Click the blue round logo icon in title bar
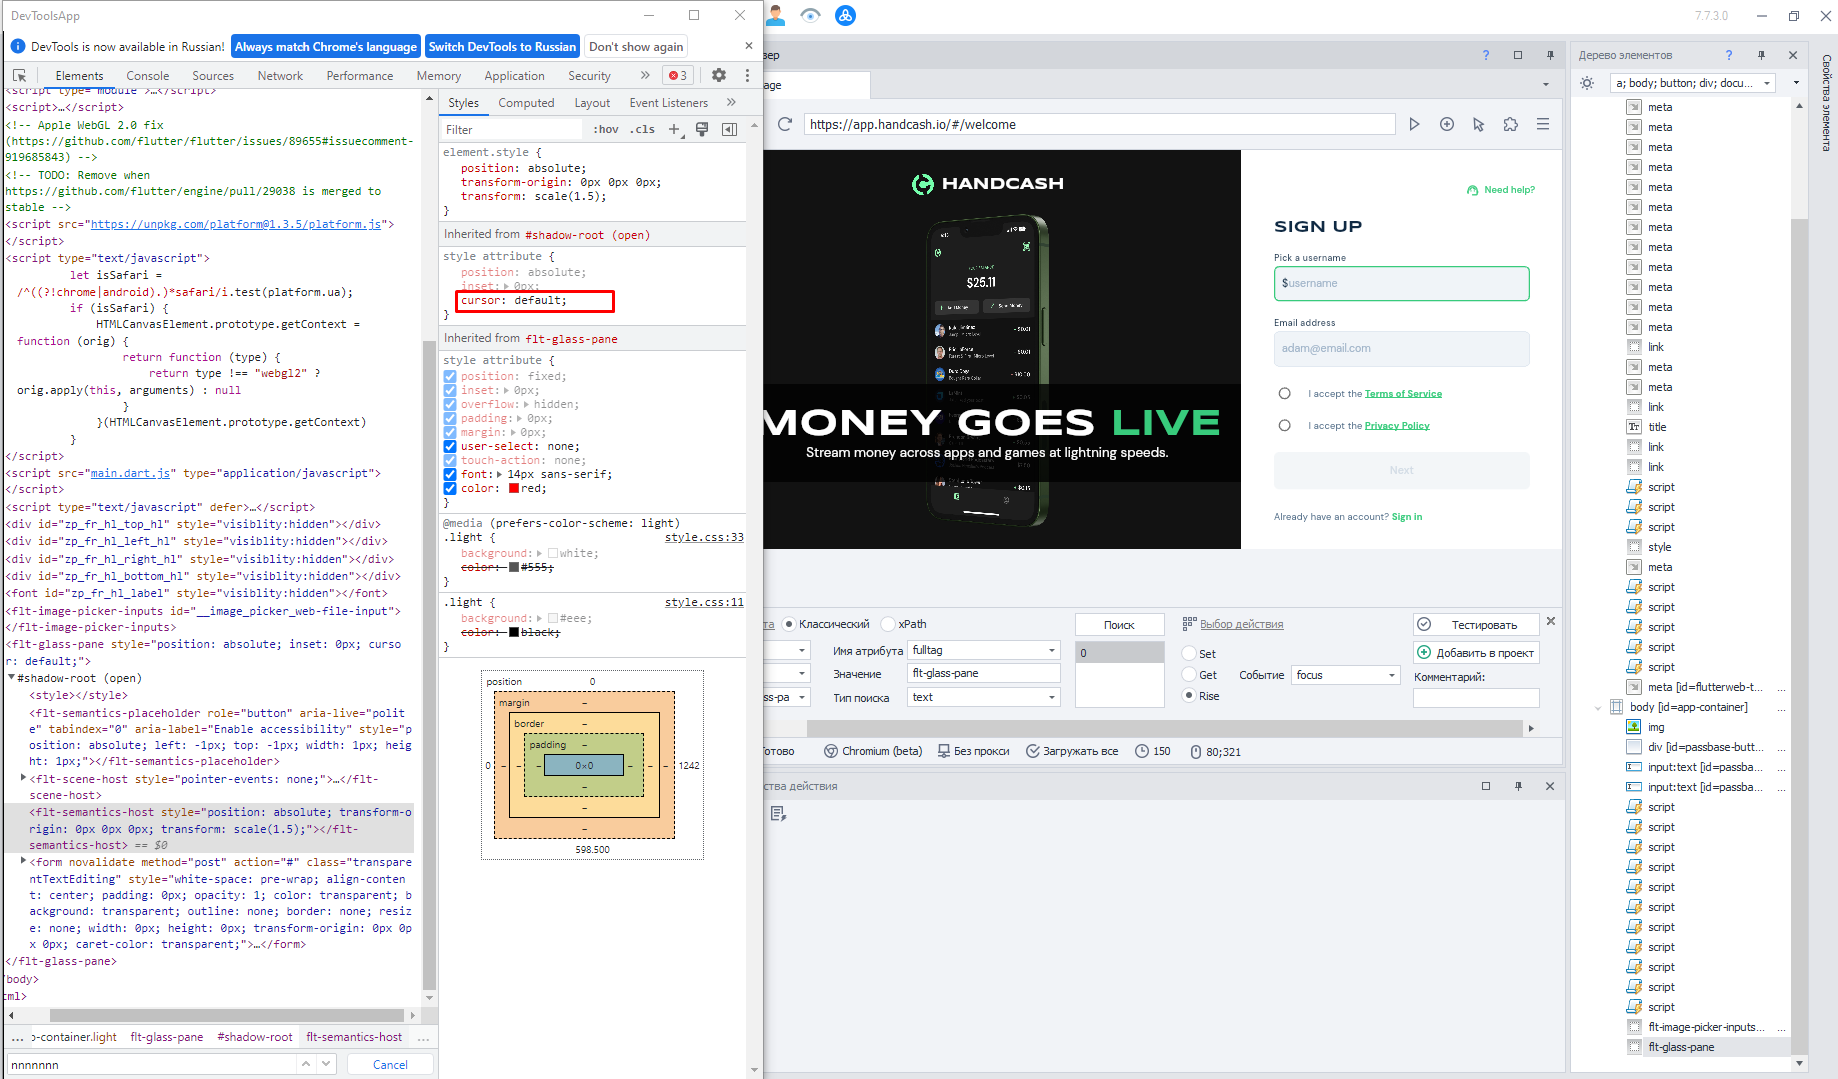This screenshot has width=1838, height=1079. coord(845,15)
